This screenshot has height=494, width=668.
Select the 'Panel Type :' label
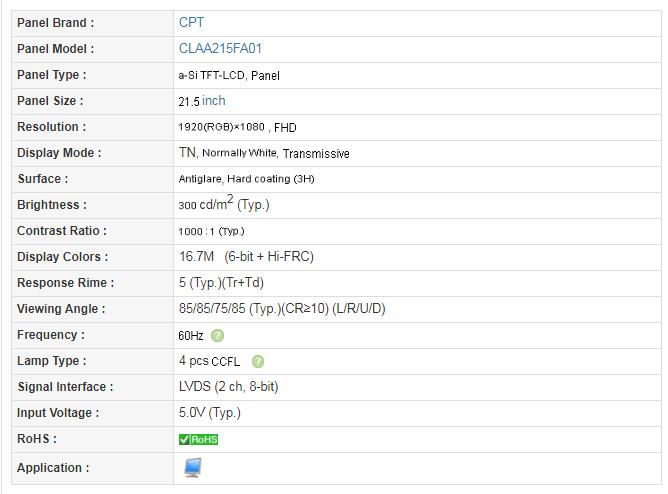tap(52, 75)
